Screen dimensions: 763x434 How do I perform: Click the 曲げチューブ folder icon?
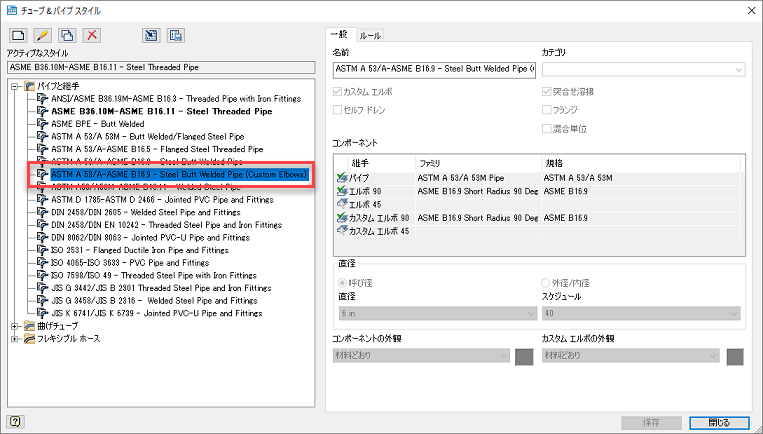click(x=30, y=326)
